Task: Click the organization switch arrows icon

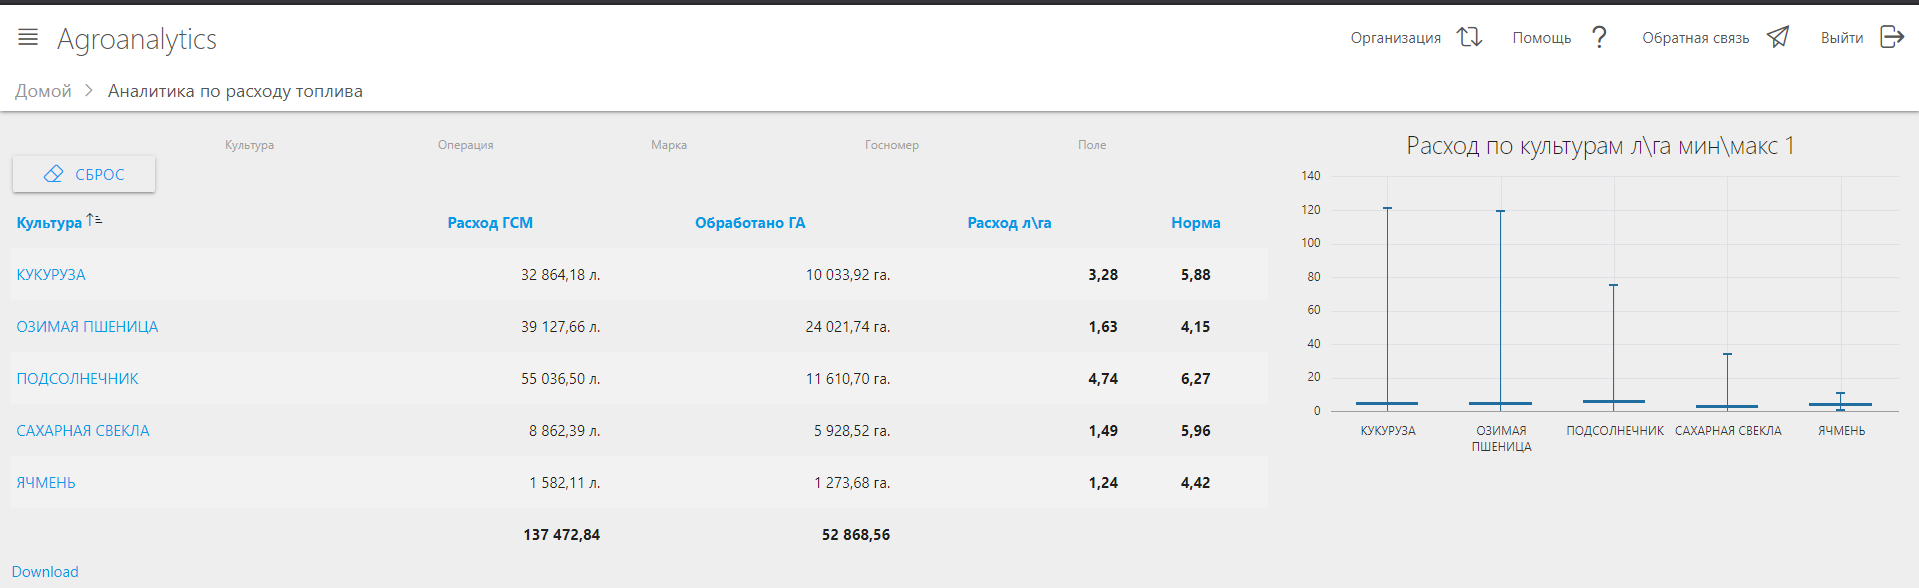Action: click(x=1468, y=37)
